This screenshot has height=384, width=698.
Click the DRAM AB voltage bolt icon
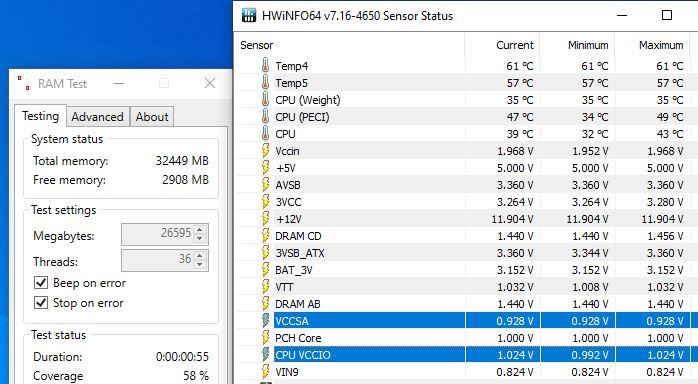click(265, 303)
